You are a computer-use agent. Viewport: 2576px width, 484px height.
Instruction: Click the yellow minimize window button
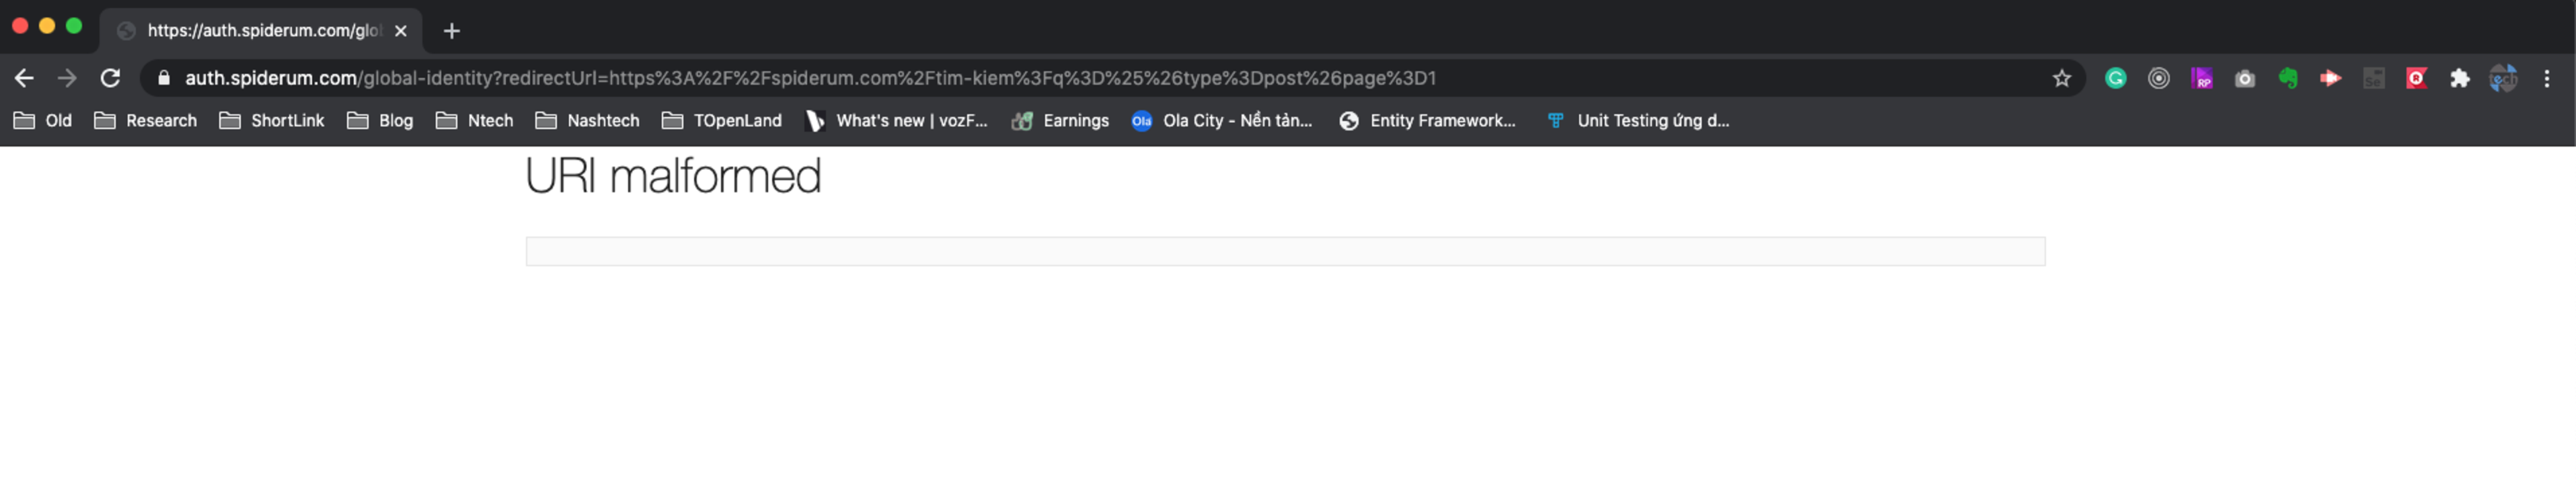(x=47, y=26)
